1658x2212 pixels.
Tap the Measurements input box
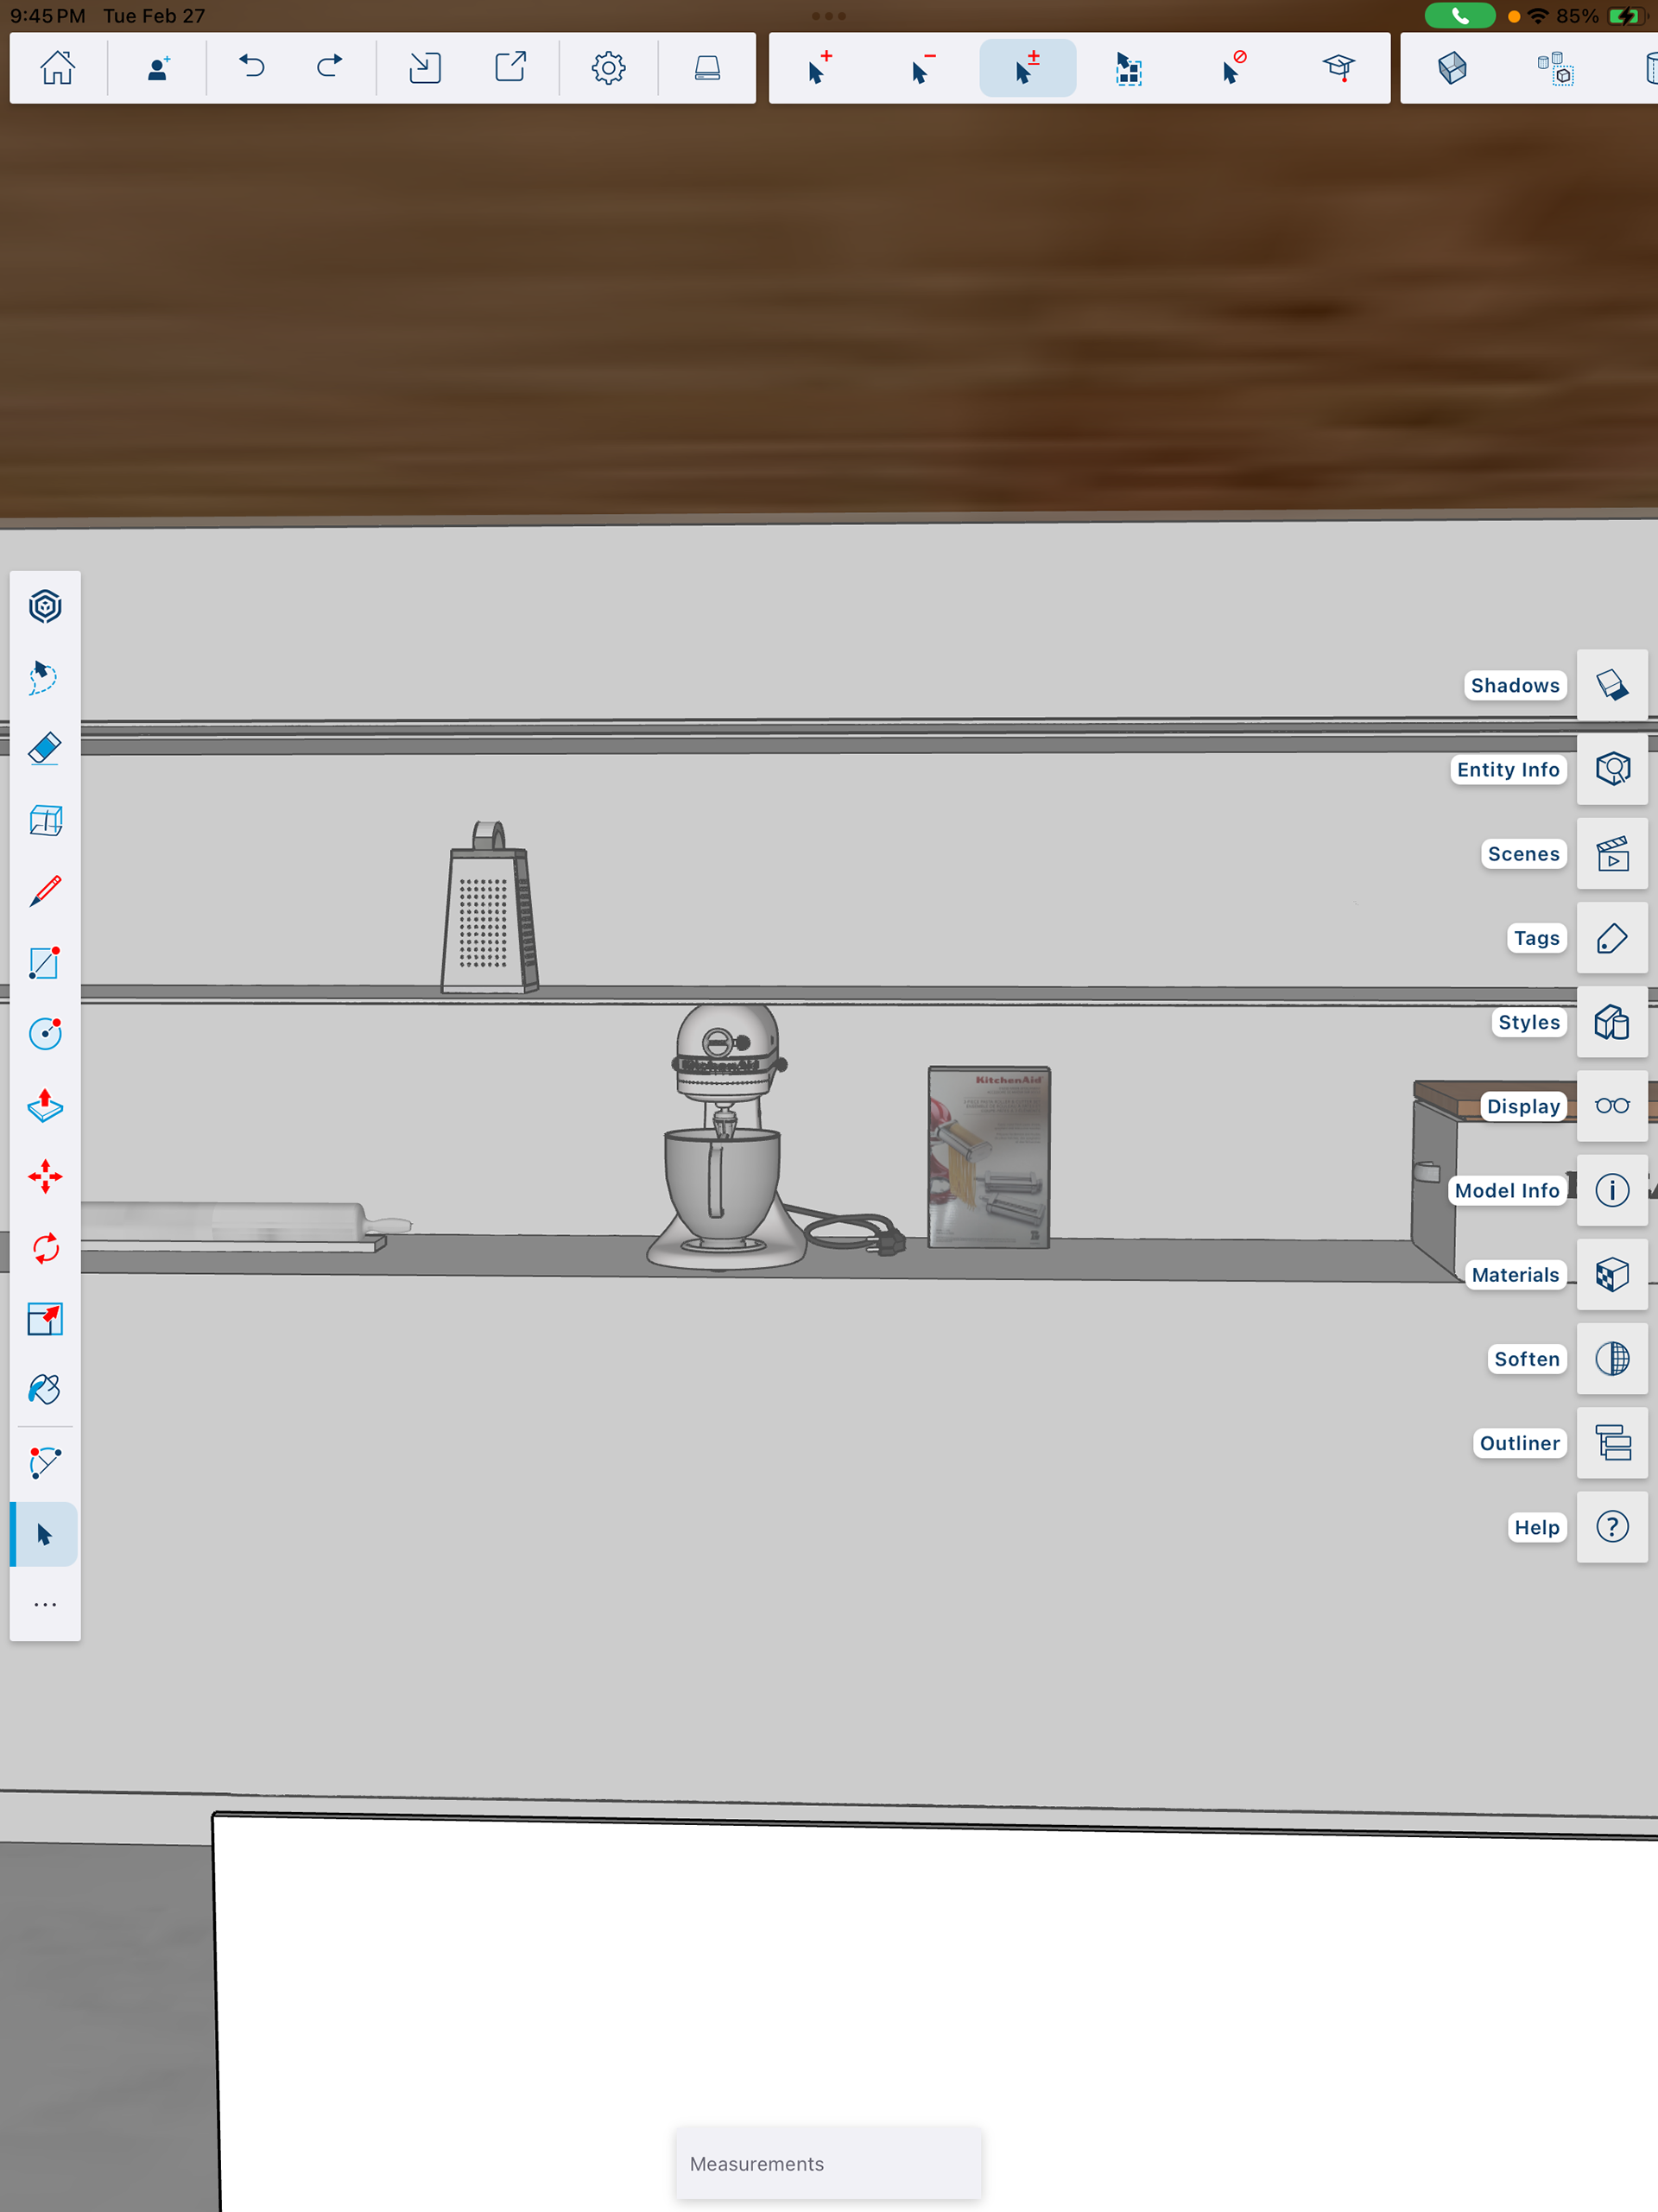828,2163
